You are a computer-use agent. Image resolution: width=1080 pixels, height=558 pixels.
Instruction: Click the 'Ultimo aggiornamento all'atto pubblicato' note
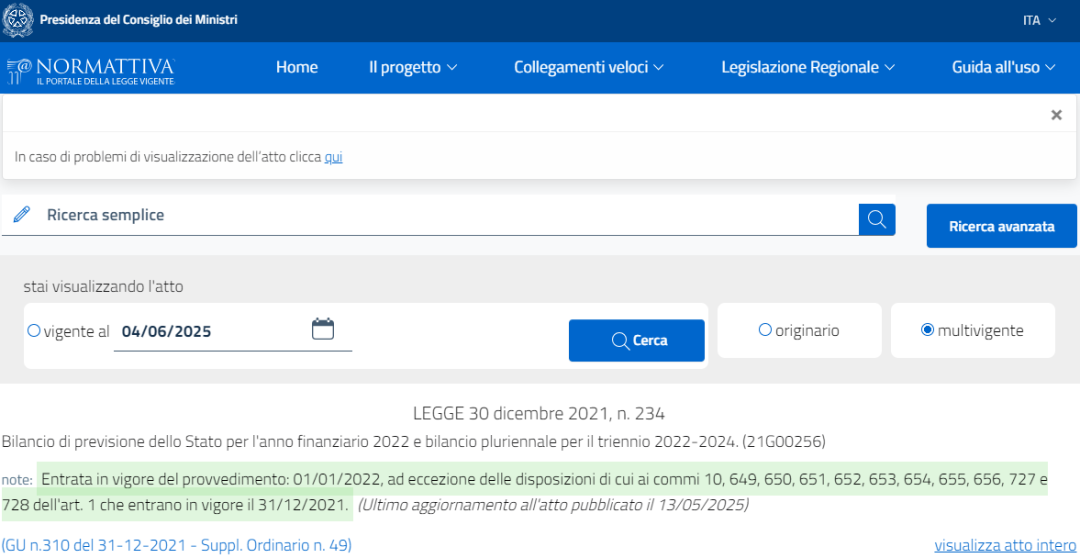tap(552, 505)
